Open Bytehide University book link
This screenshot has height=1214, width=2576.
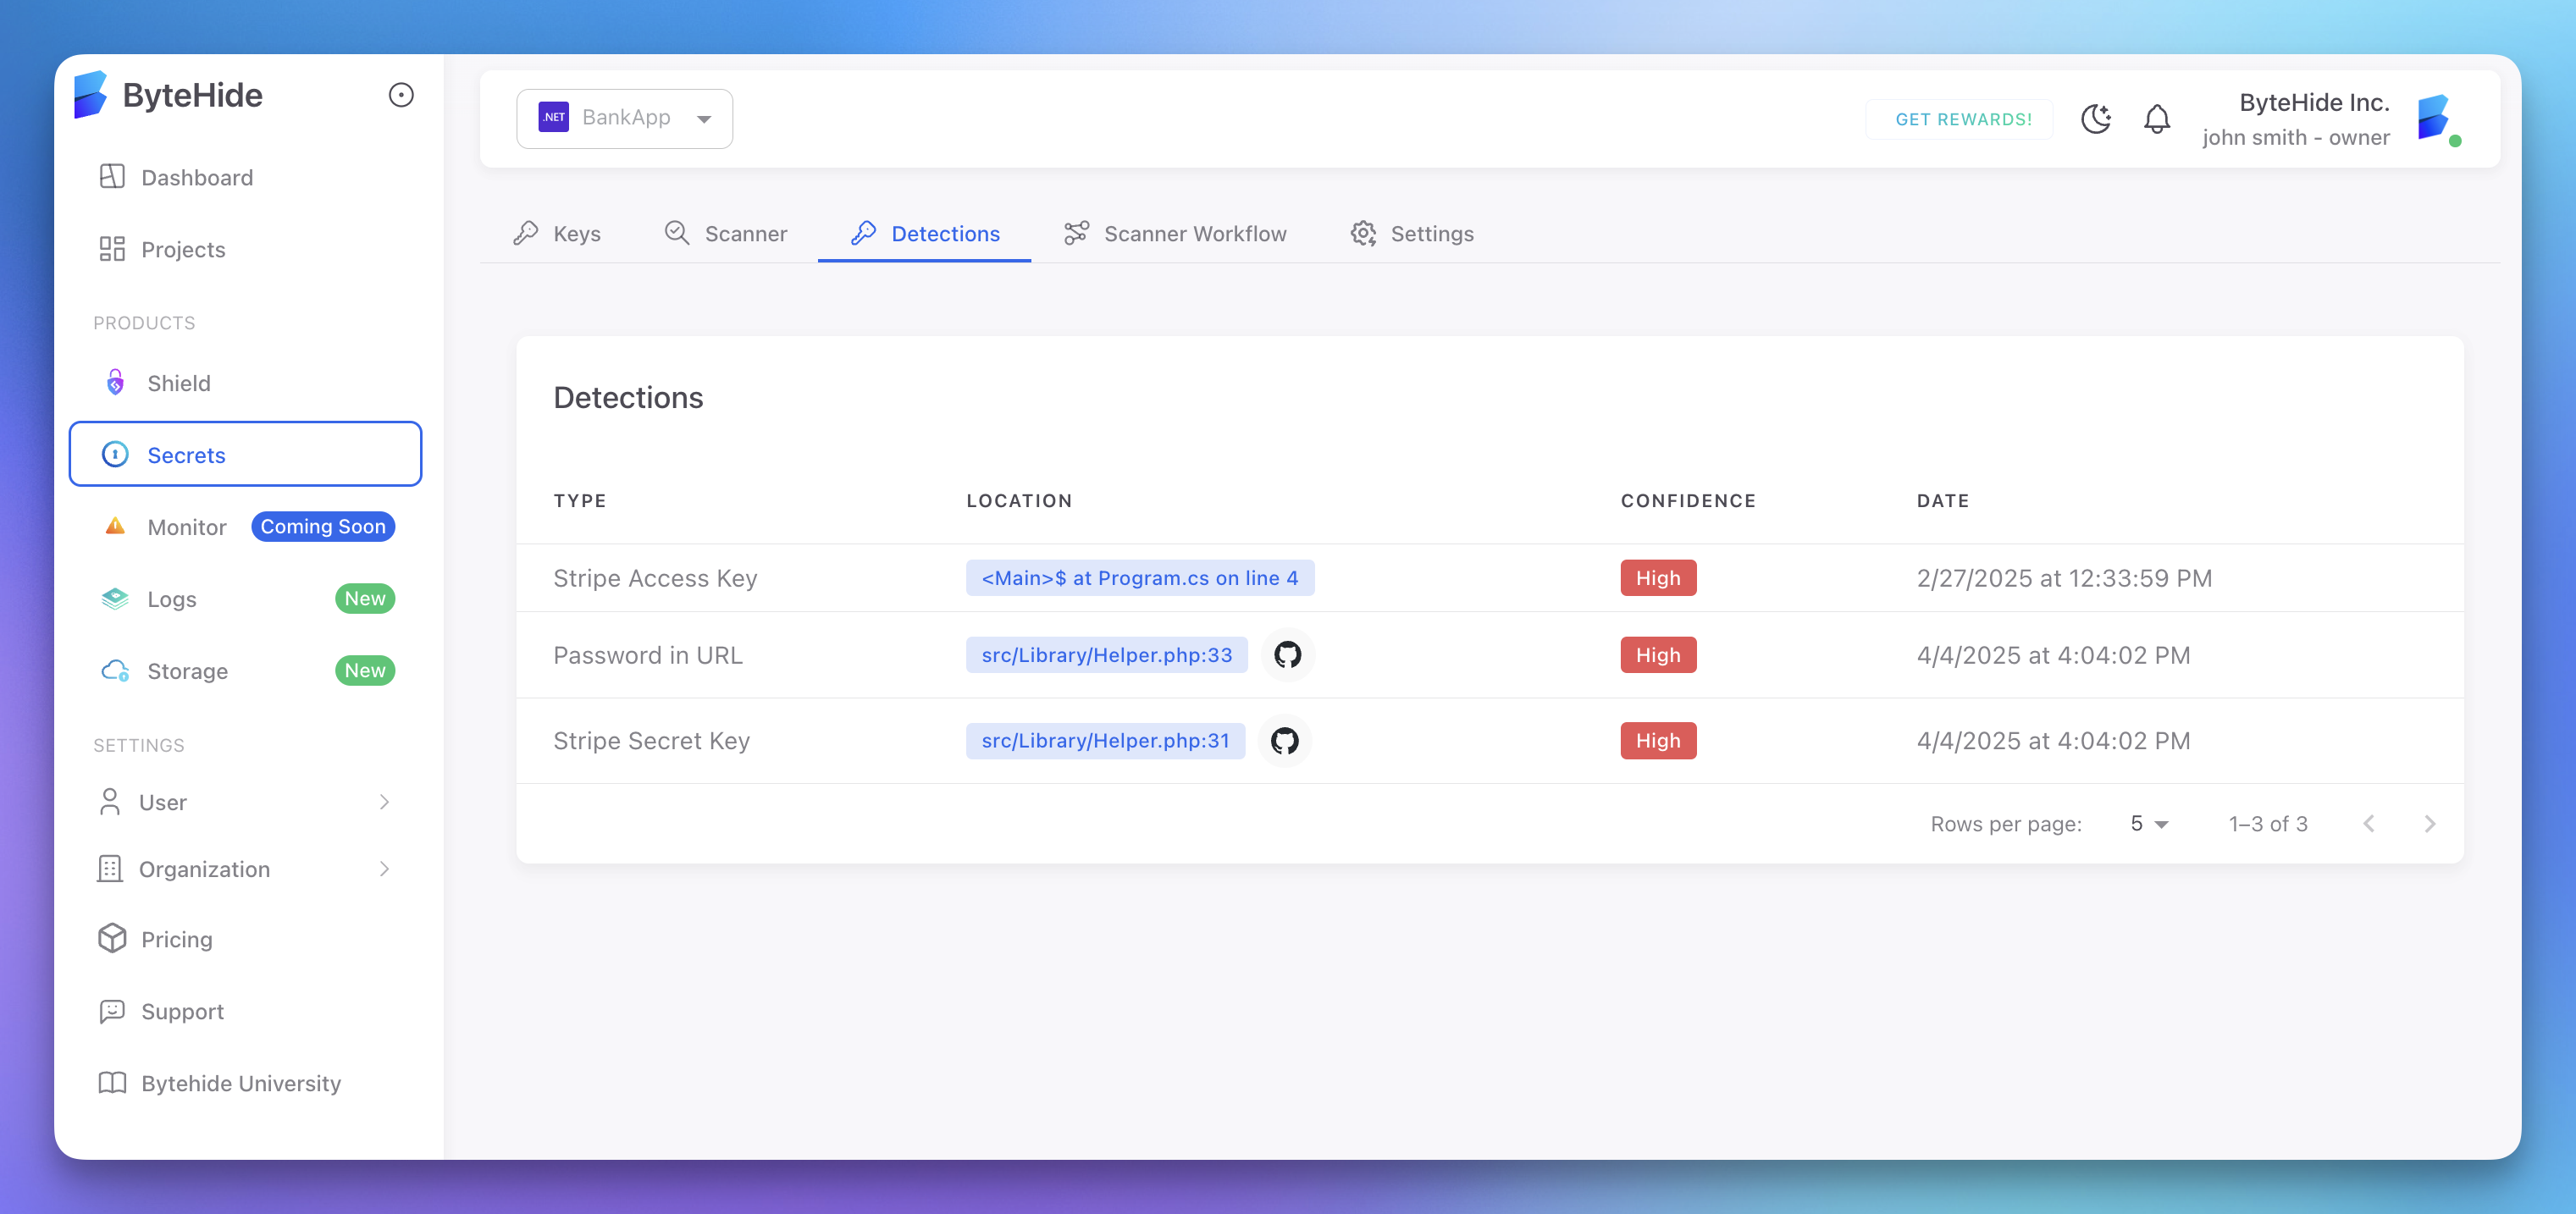click(240, 1083)
